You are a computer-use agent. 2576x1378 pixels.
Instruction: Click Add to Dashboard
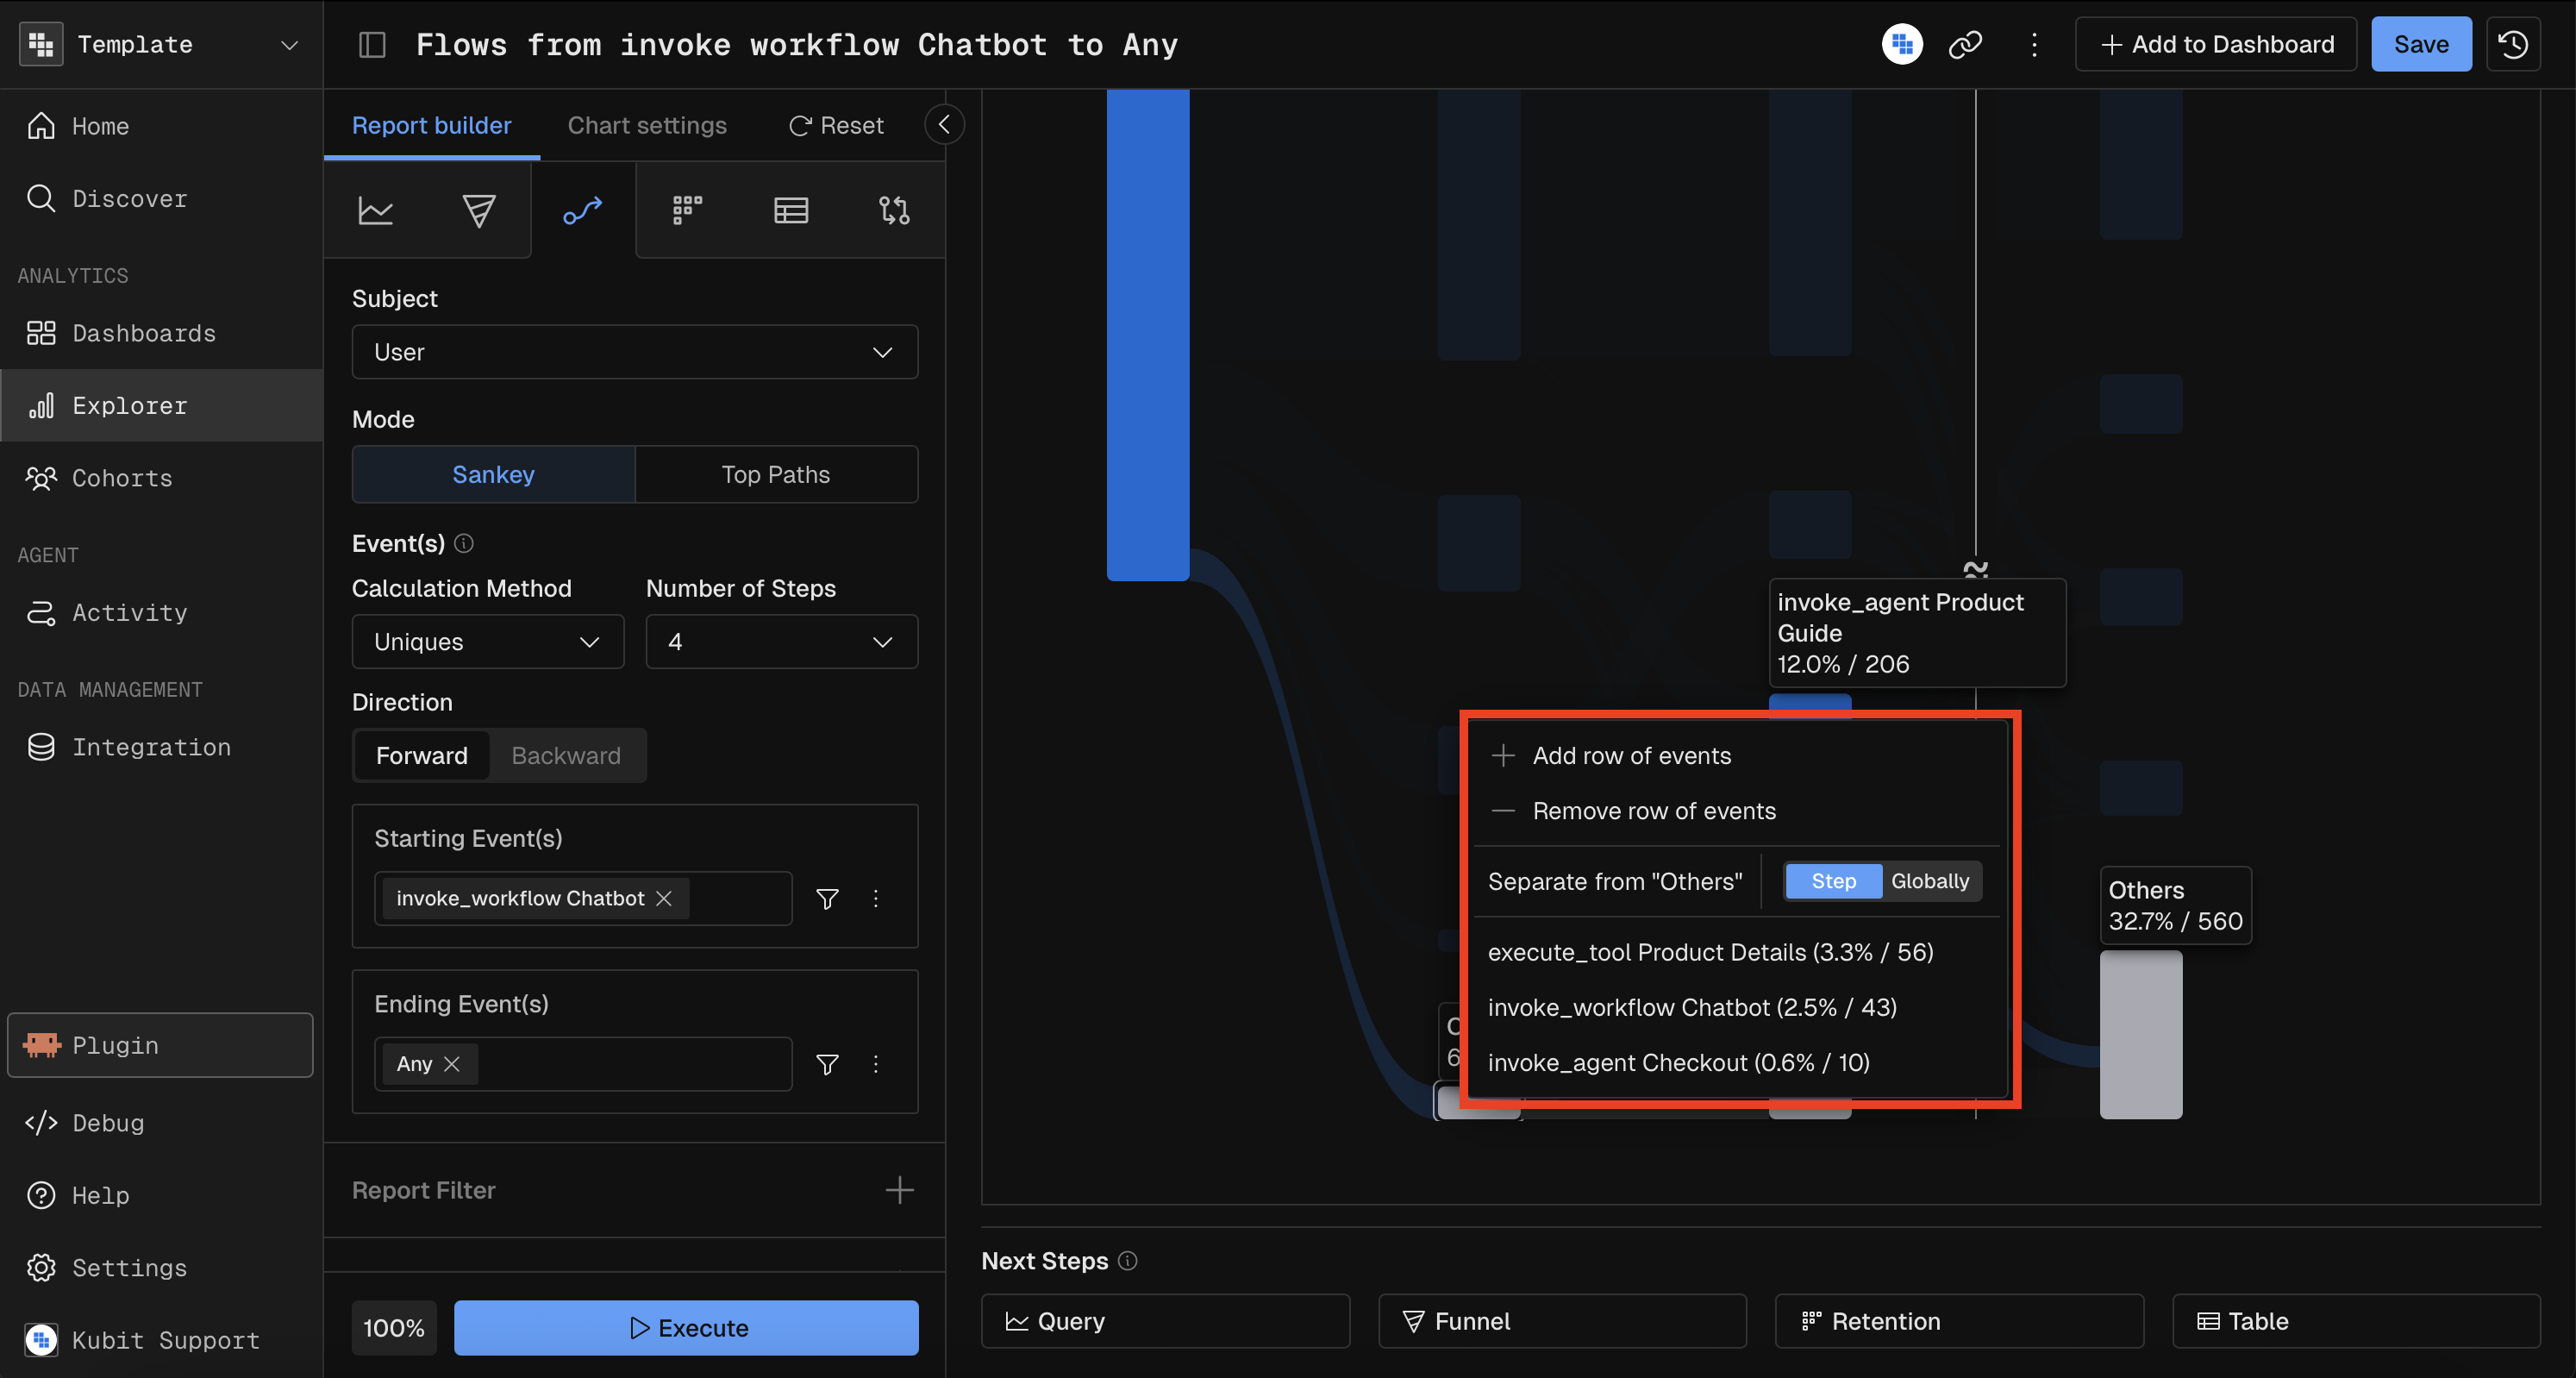coord(2216,45)
